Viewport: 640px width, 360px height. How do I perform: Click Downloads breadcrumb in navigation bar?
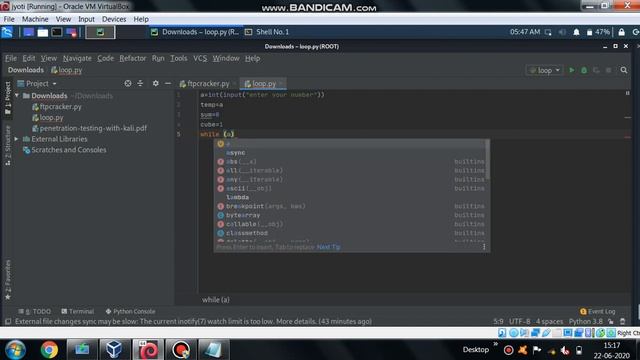26,70
